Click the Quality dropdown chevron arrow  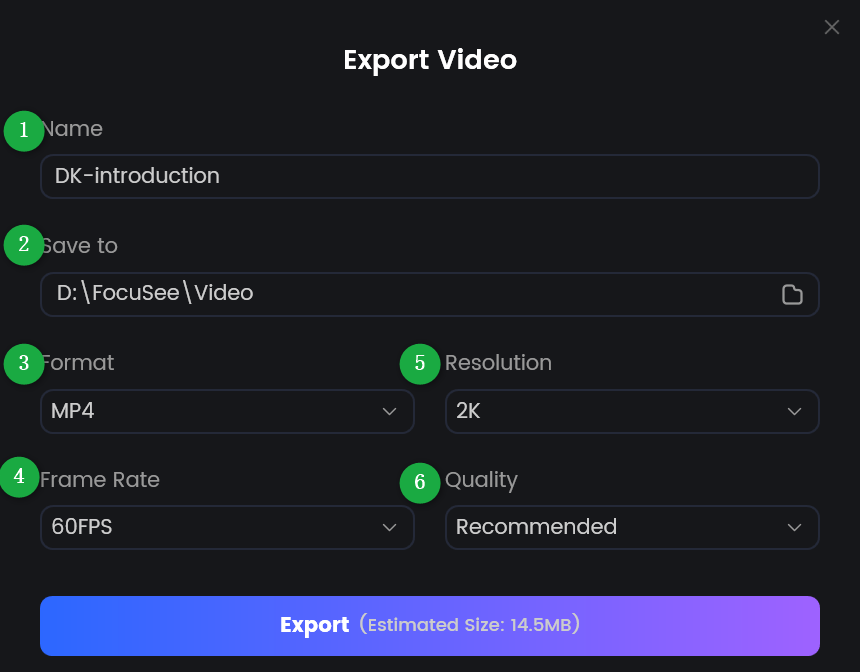pos(794,527)
